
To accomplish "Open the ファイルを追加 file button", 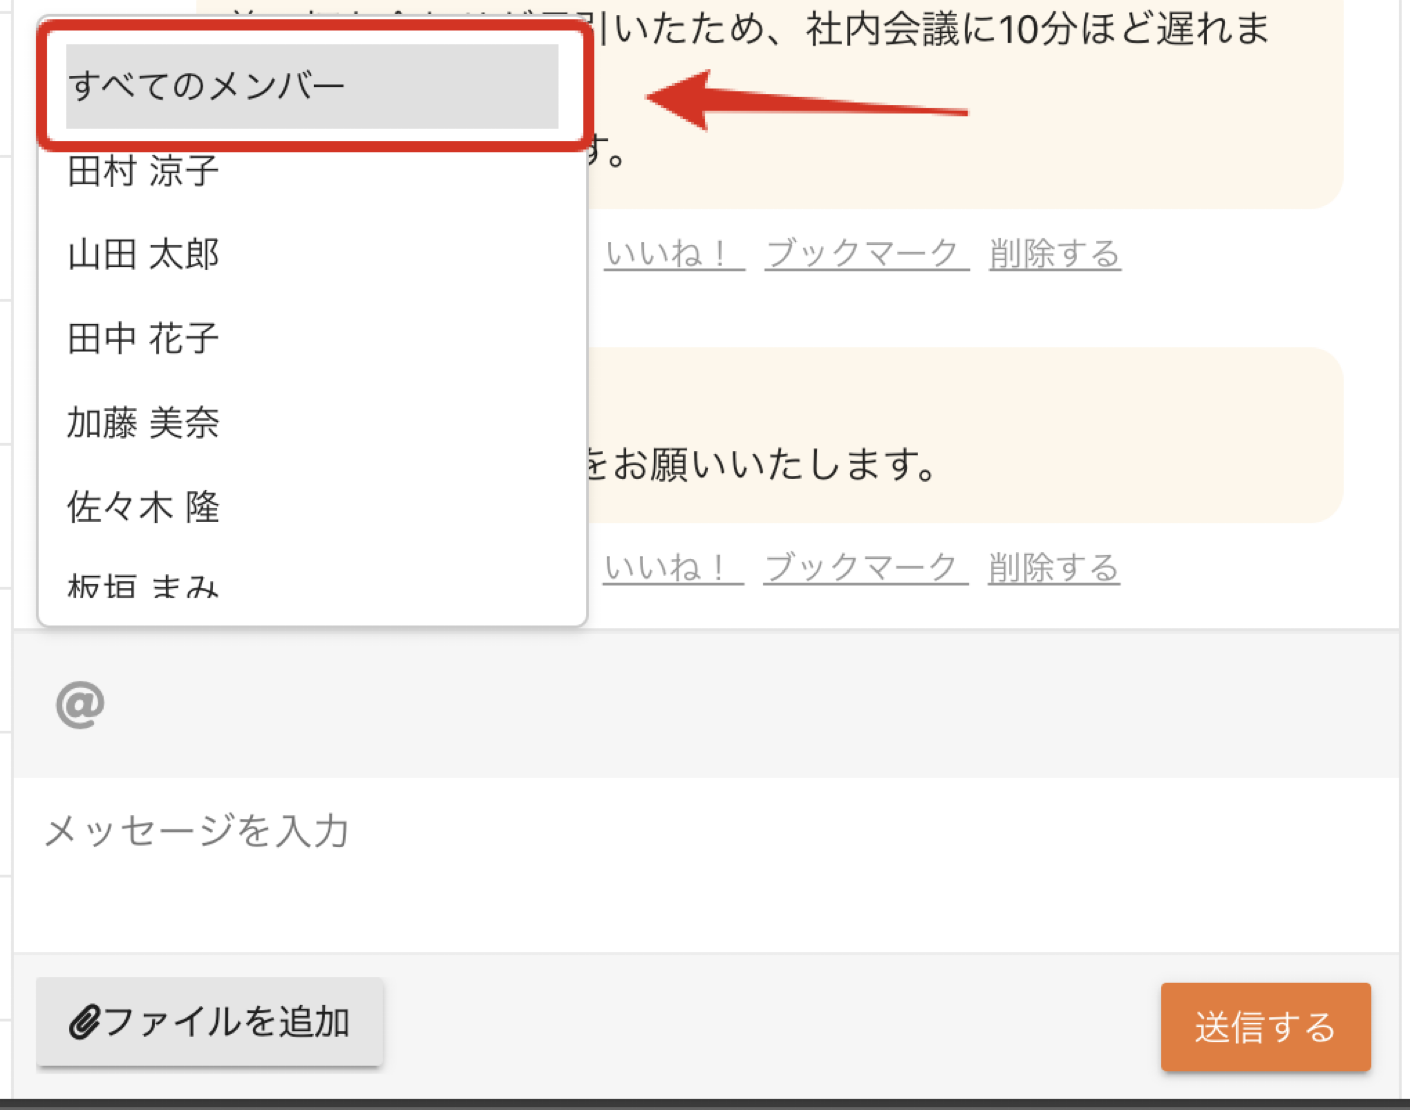I will [210, 1022].
